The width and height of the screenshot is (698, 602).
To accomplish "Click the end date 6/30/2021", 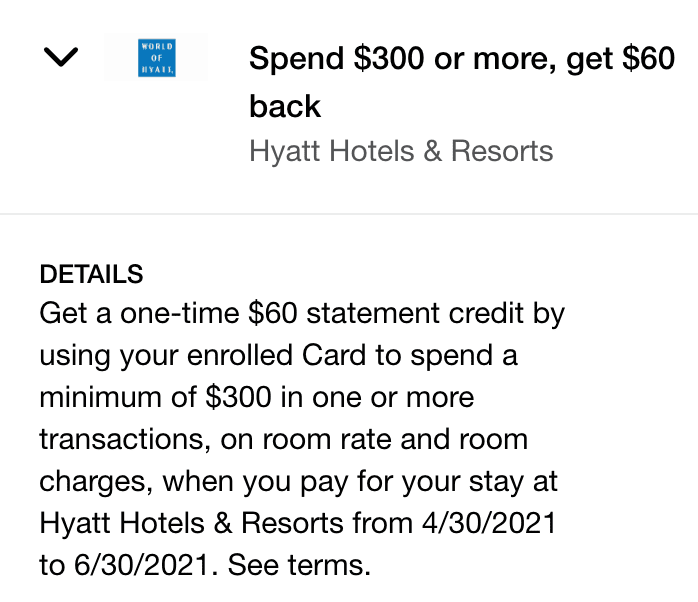I will 141,565.
